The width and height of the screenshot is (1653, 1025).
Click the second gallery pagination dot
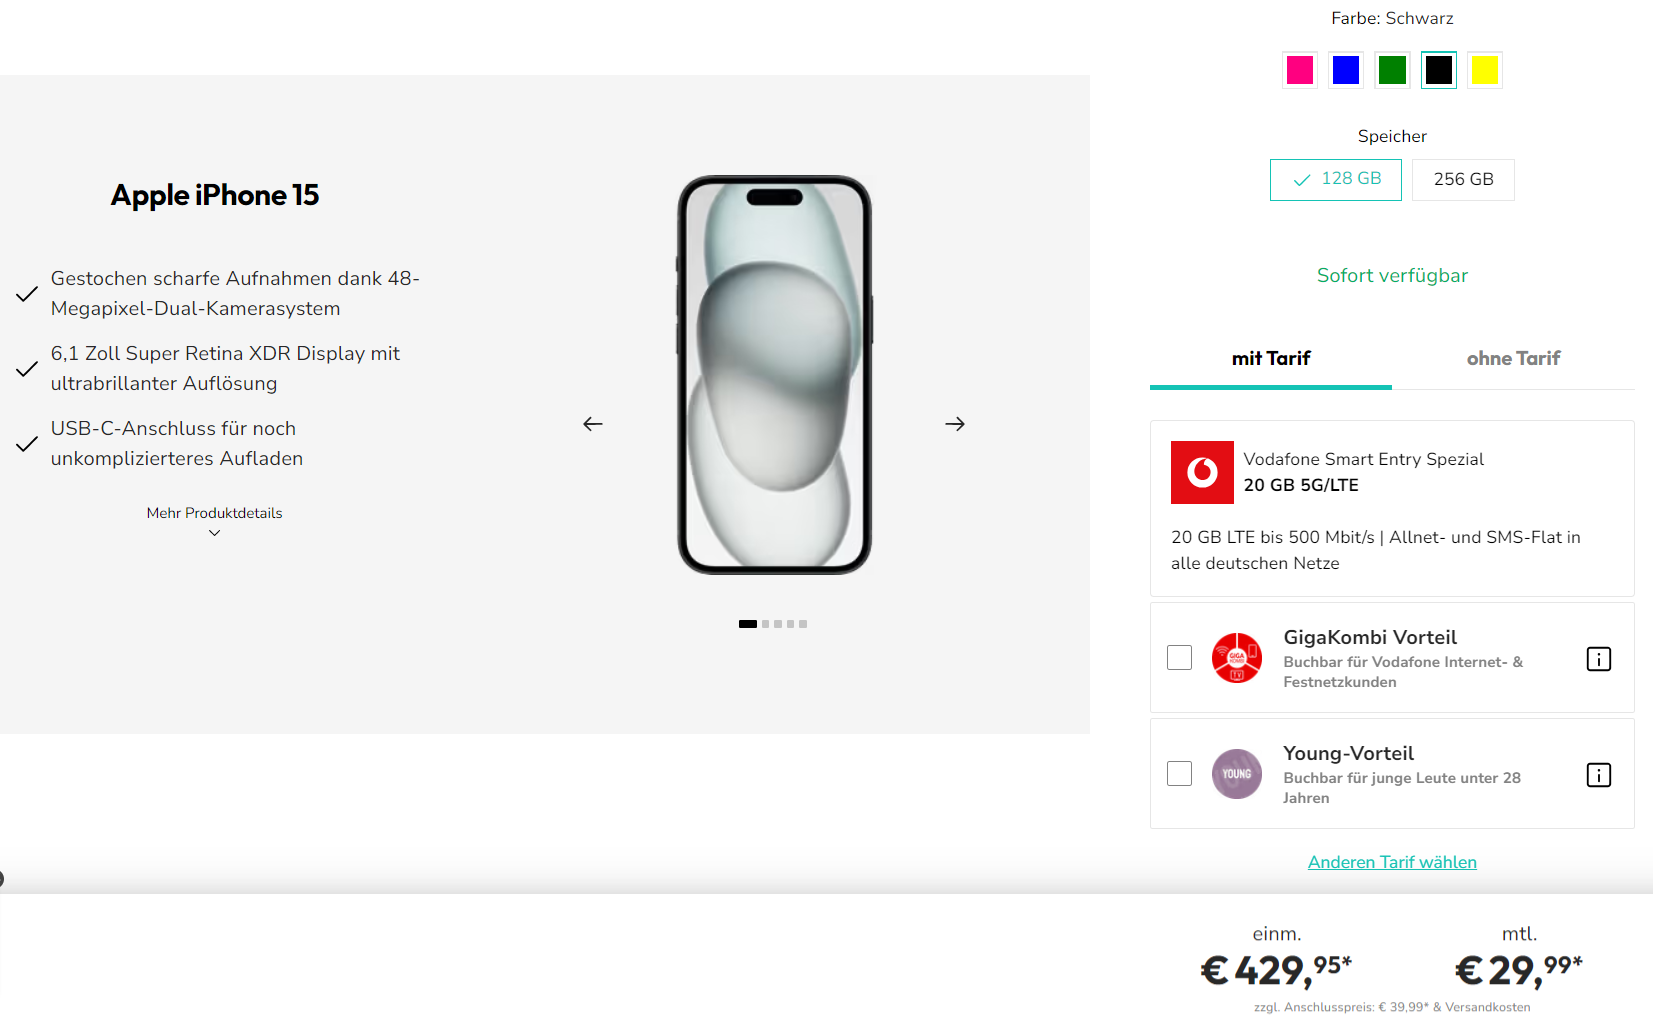pos(763,623)
